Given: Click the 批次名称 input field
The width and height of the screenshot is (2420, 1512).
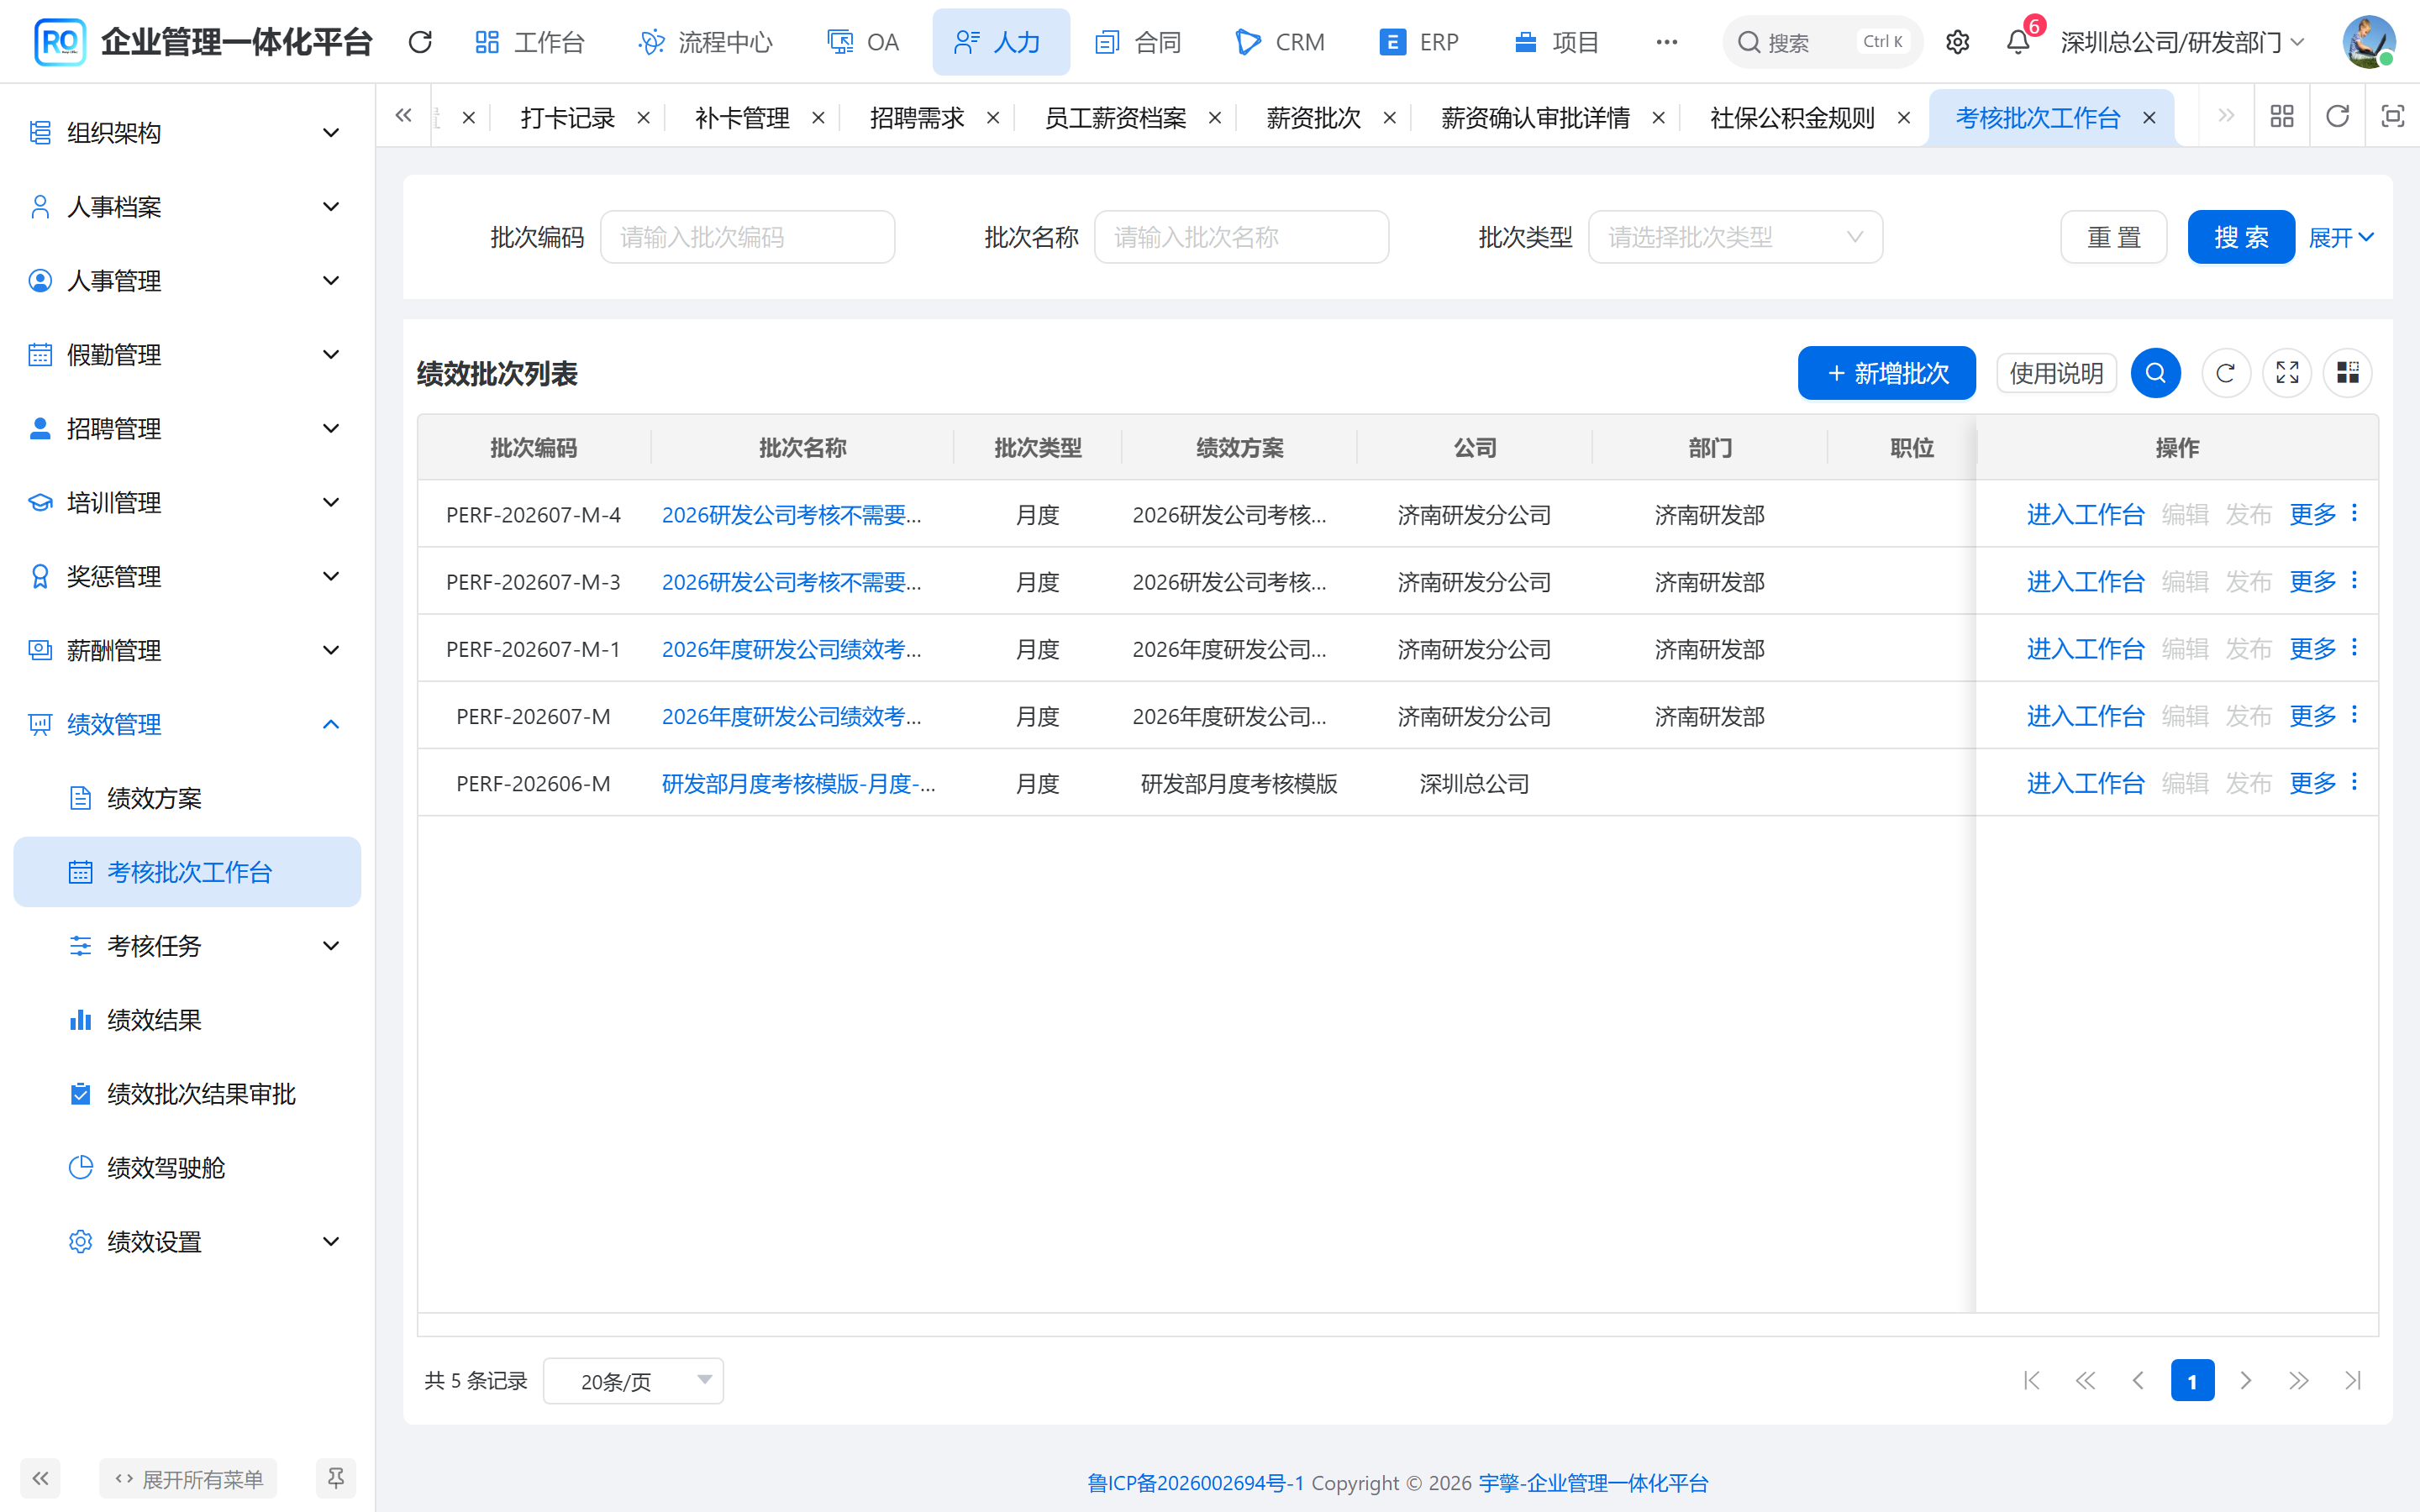Looking at the screenshot, I should coord(1241,237).
